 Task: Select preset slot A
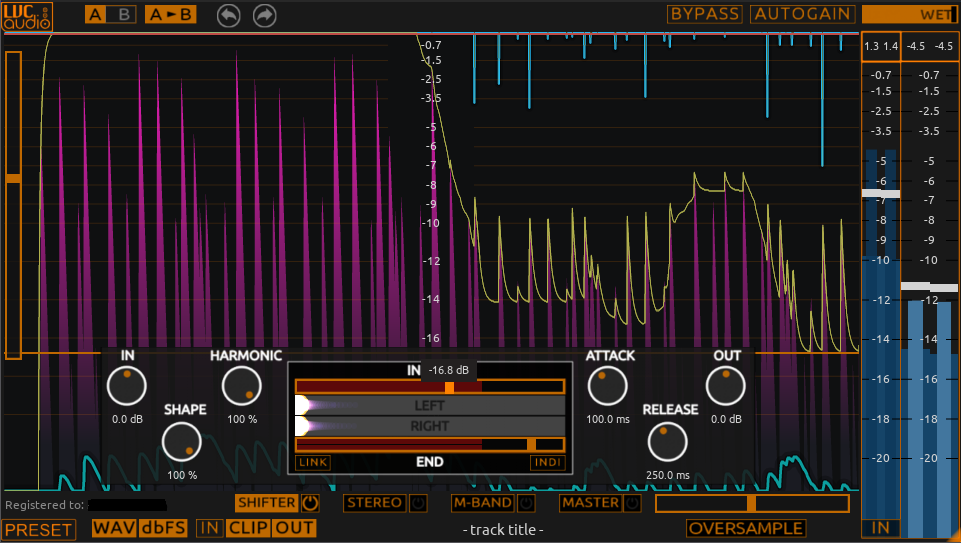click(x=95, y=15)
